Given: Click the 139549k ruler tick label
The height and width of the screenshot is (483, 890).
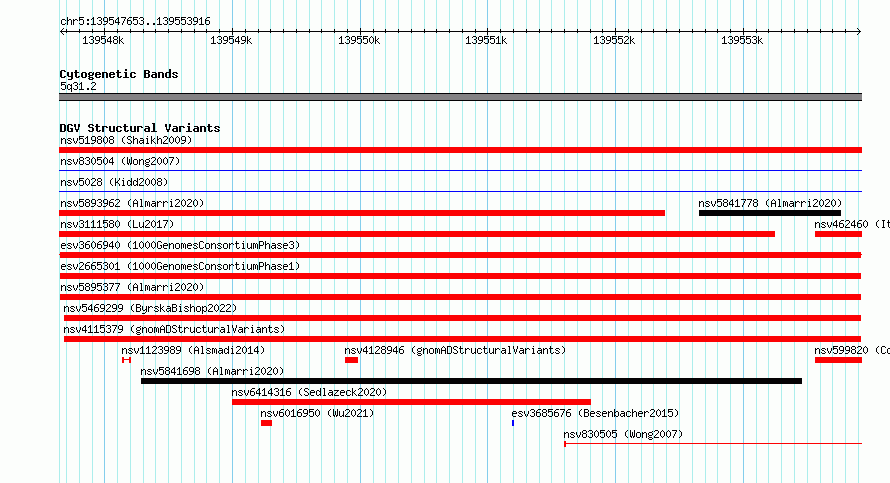Looking at the screenshot, I should (231, 40).
